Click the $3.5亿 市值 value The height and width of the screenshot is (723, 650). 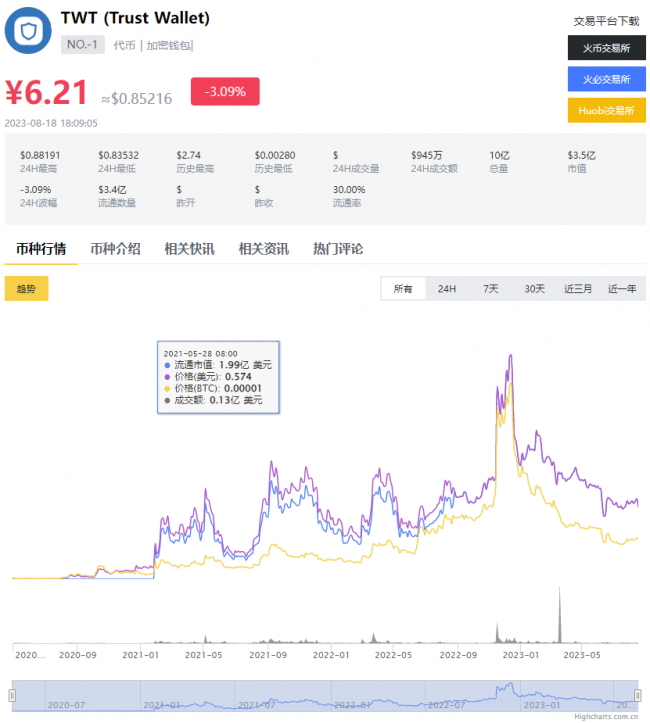(x=581, y=155)
